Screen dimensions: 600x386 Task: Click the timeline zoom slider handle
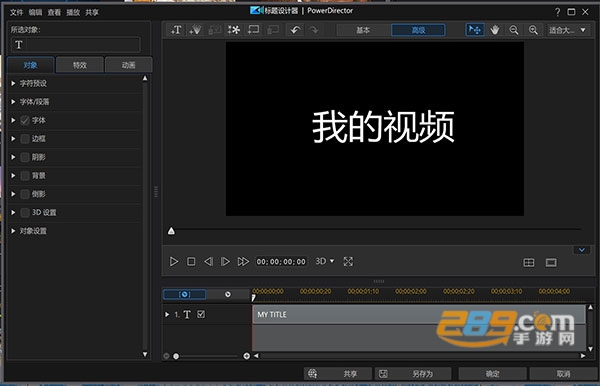click(176, 356)
